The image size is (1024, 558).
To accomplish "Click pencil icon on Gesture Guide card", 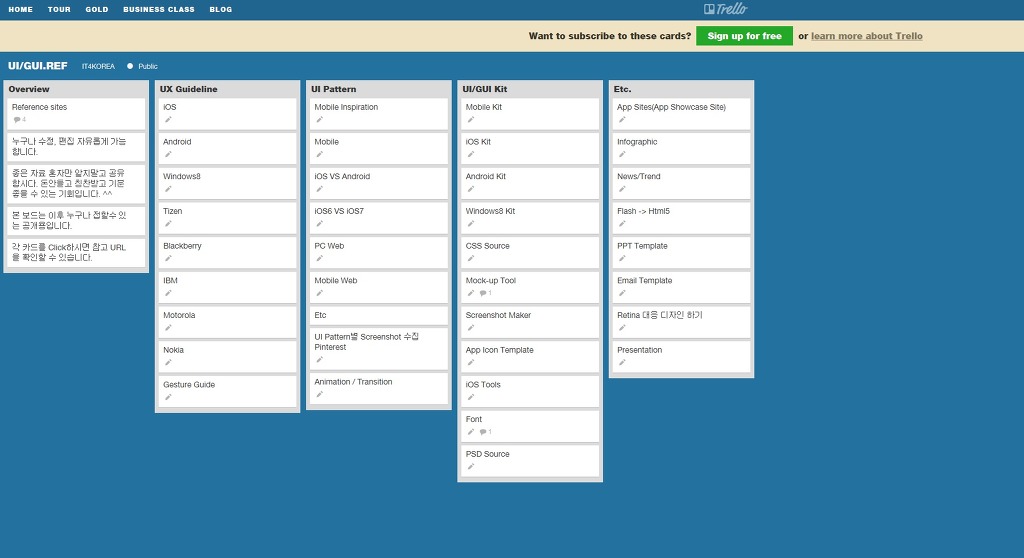I will click(168, 397).
